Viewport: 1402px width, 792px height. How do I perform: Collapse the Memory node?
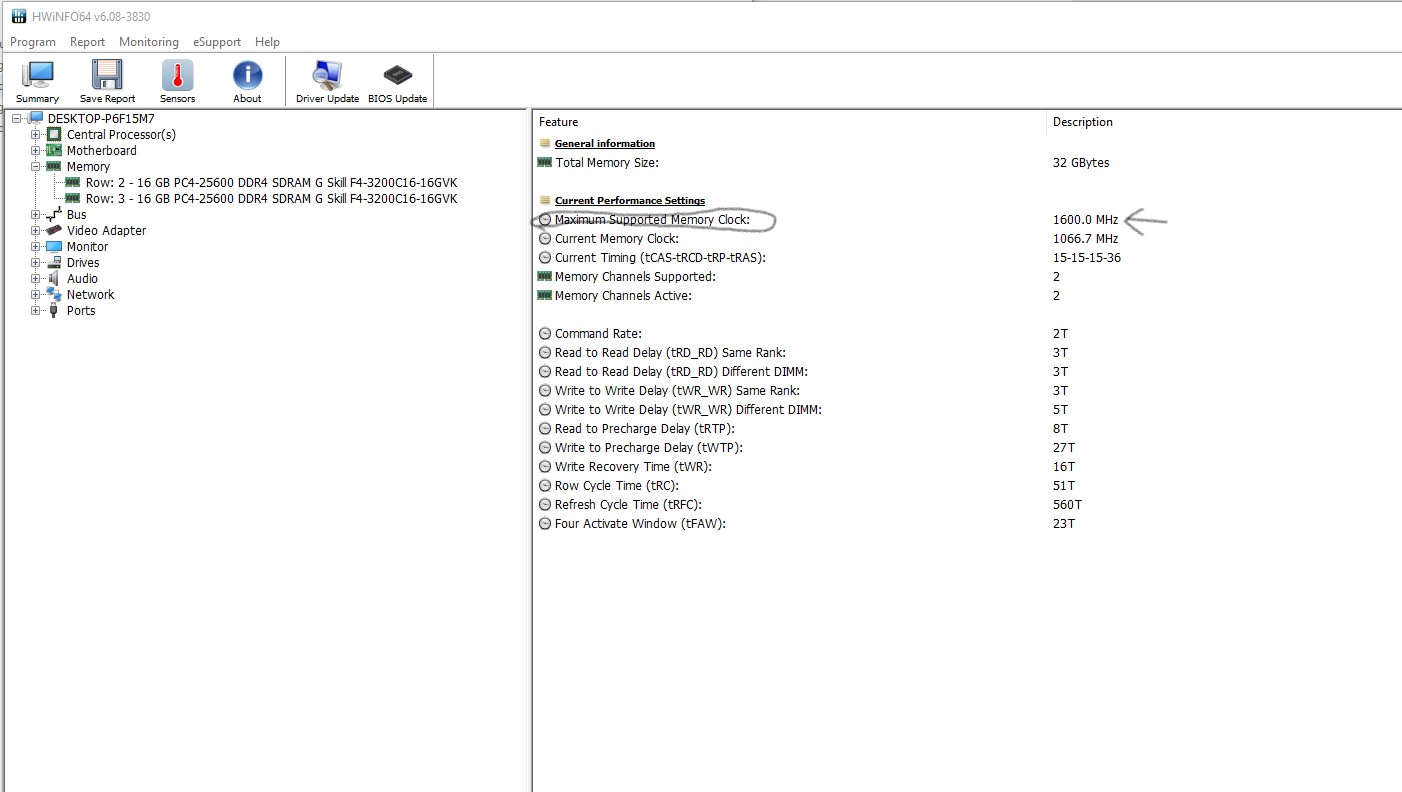click(x=36, y=167)
